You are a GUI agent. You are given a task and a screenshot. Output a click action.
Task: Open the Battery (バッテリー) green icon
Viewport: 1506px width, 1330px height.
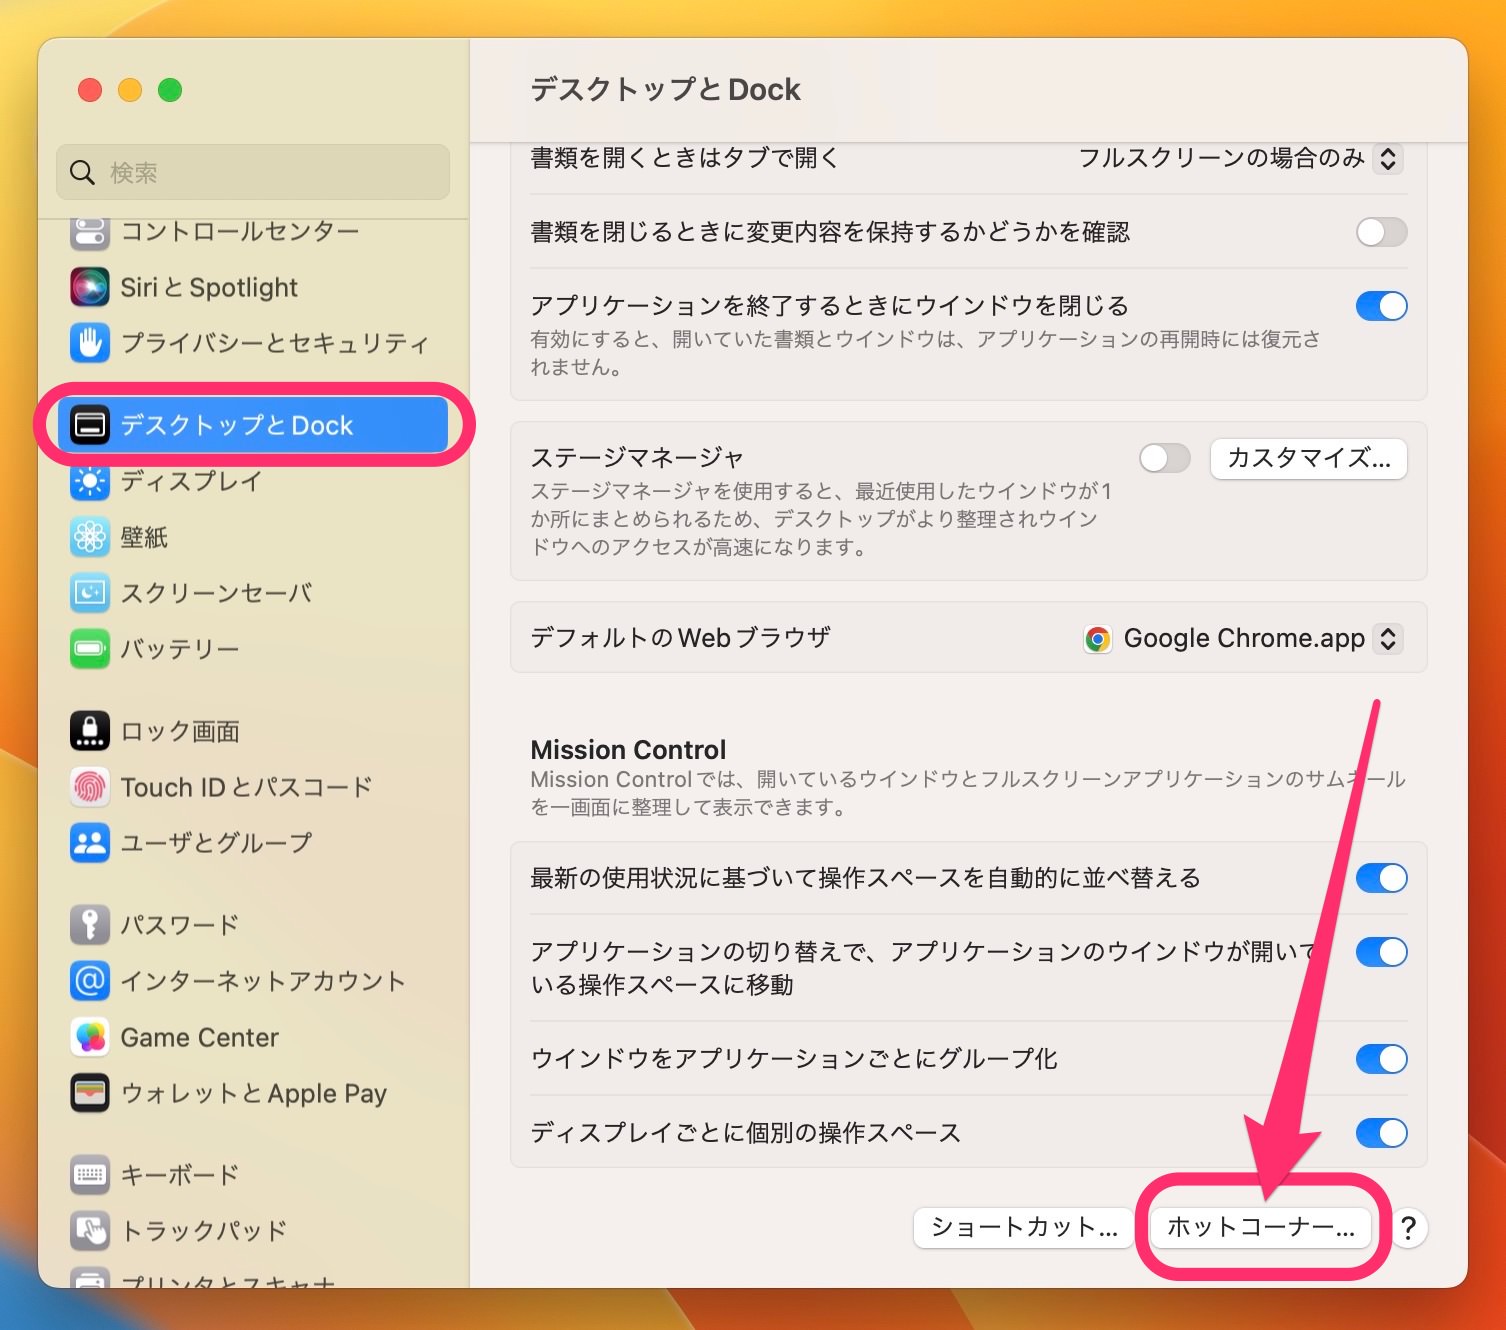pos(90,649)
